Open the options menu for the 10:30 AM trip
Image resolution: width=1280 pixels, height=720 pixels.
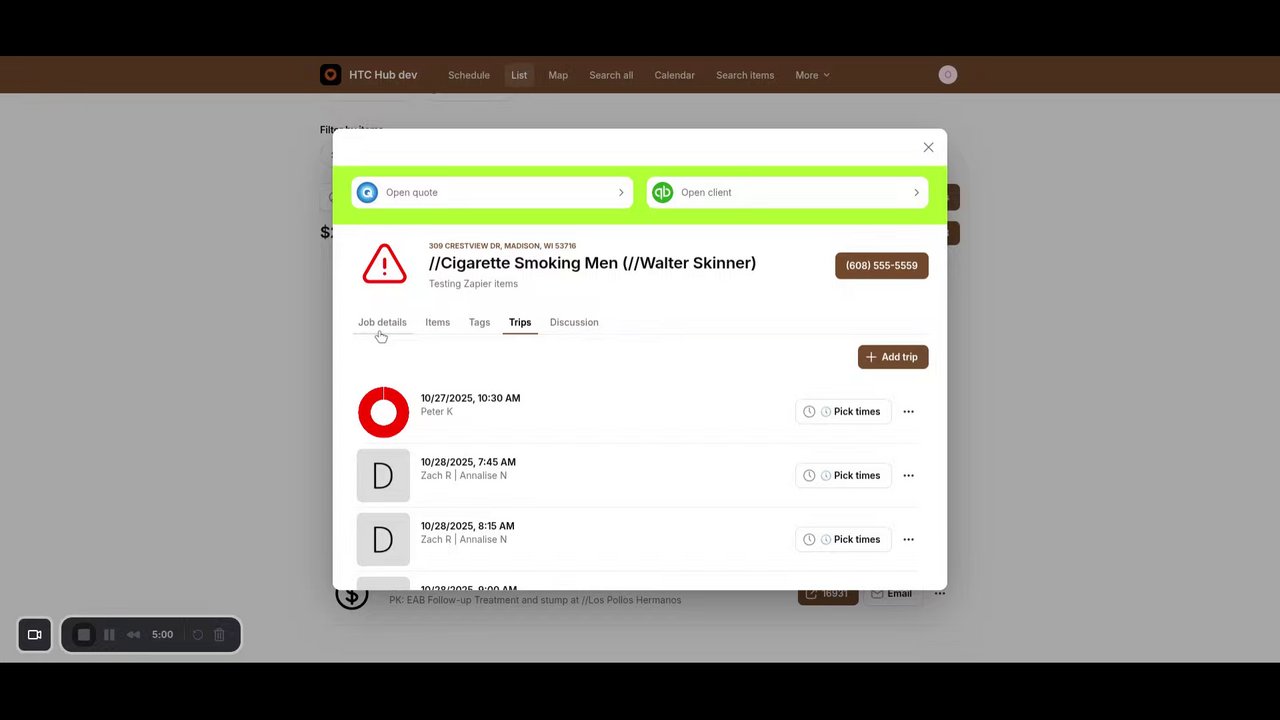point(908,412)
